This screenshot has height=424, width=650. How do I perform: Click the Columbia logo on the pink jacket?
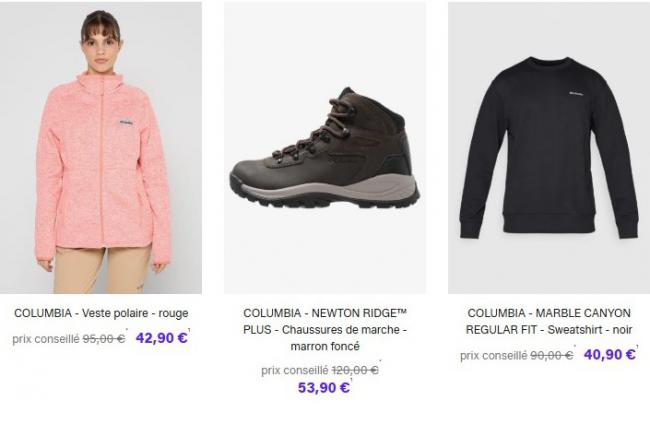[x=126, y=122]
